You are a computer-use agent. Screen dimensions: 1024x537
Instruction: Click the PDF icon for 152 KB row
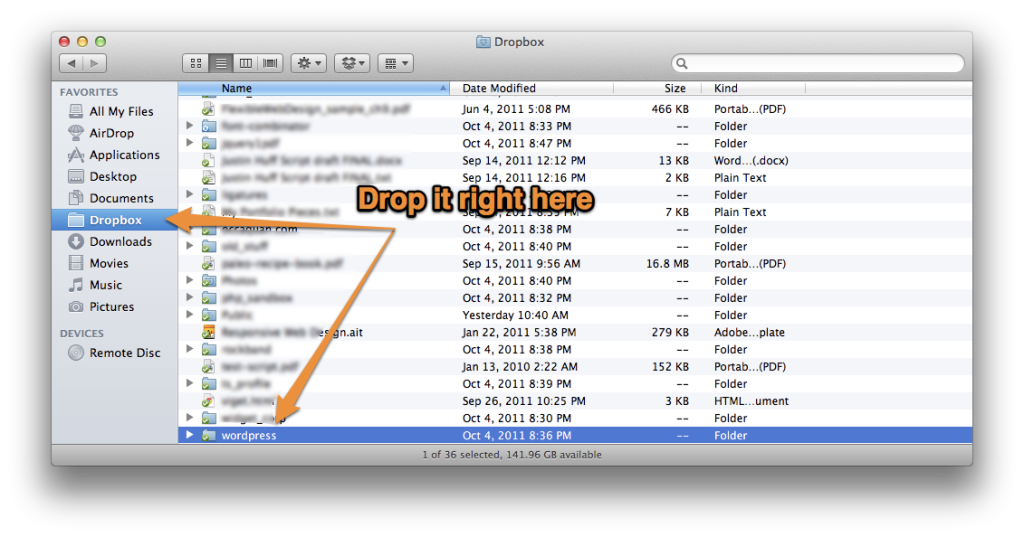pyautogui.click(x=209, y=367)
